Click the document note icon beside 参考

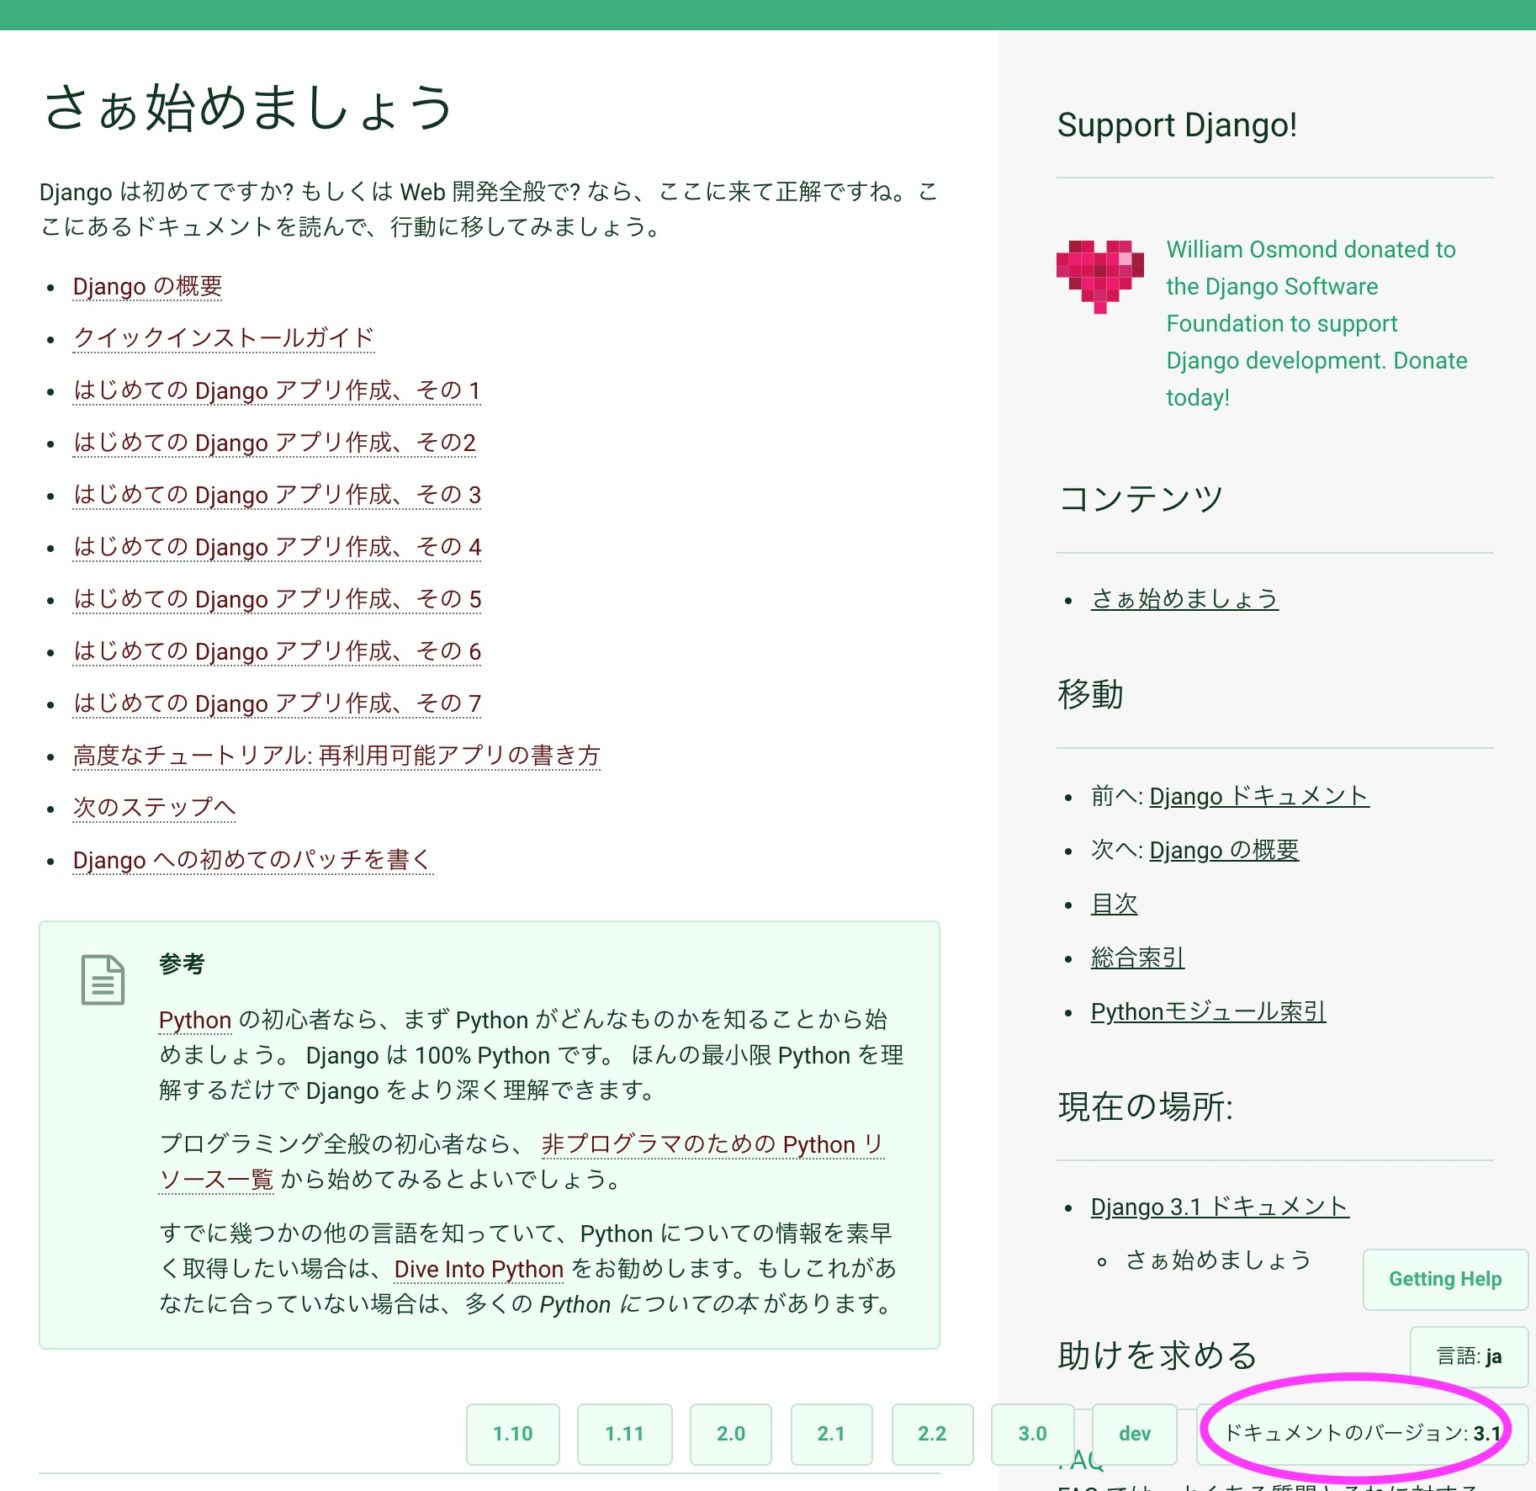pos(103,980)
